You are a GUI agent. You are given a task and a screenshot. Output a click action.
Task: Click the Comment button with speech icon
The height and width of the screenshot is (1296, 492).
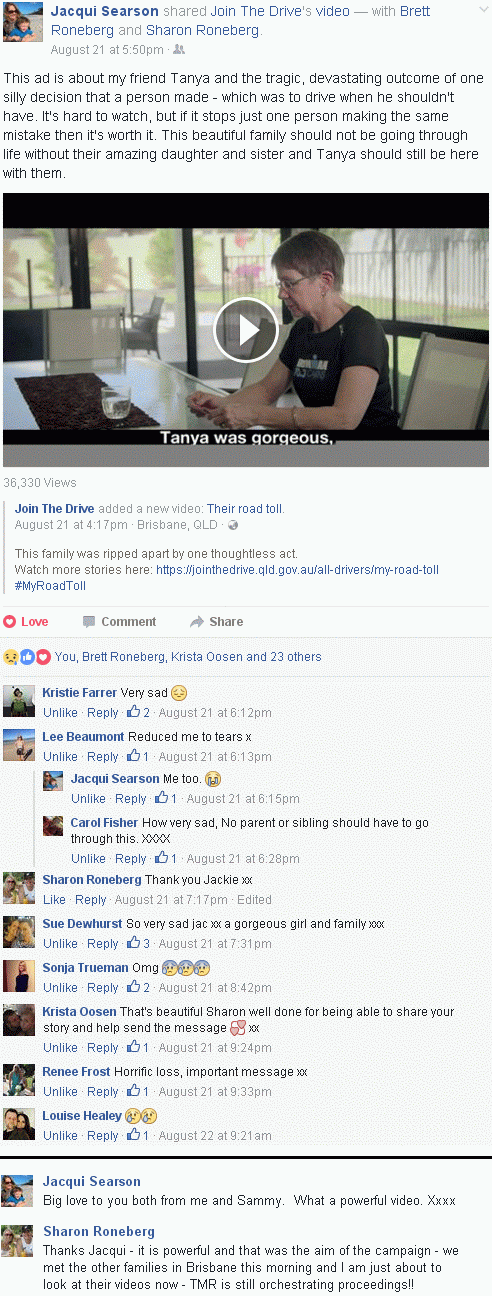pos(119,621)
